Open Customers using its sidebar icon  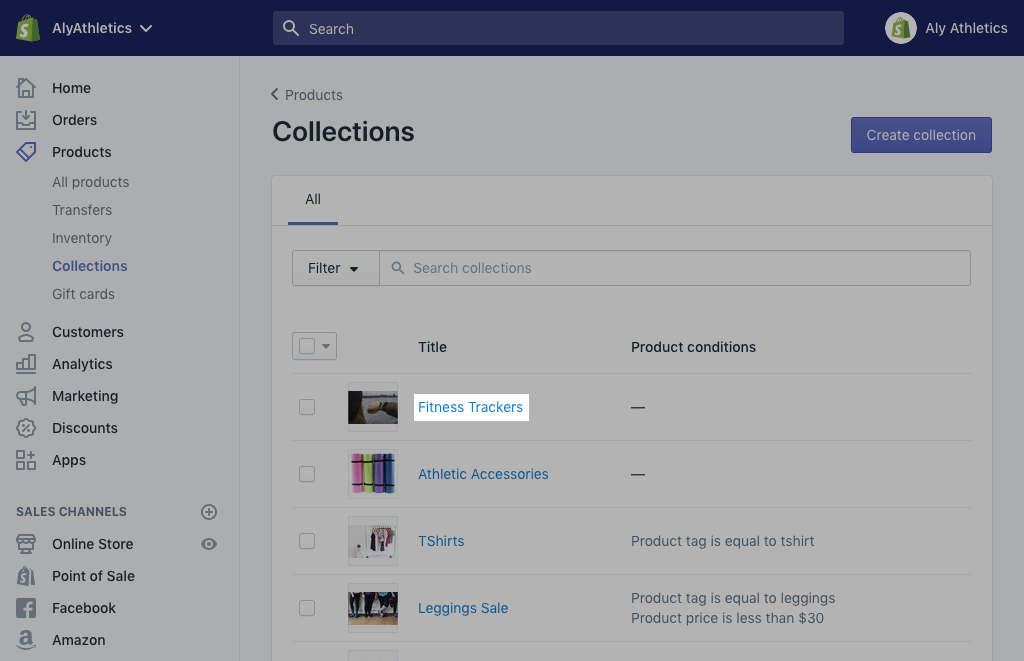point(28,332)
